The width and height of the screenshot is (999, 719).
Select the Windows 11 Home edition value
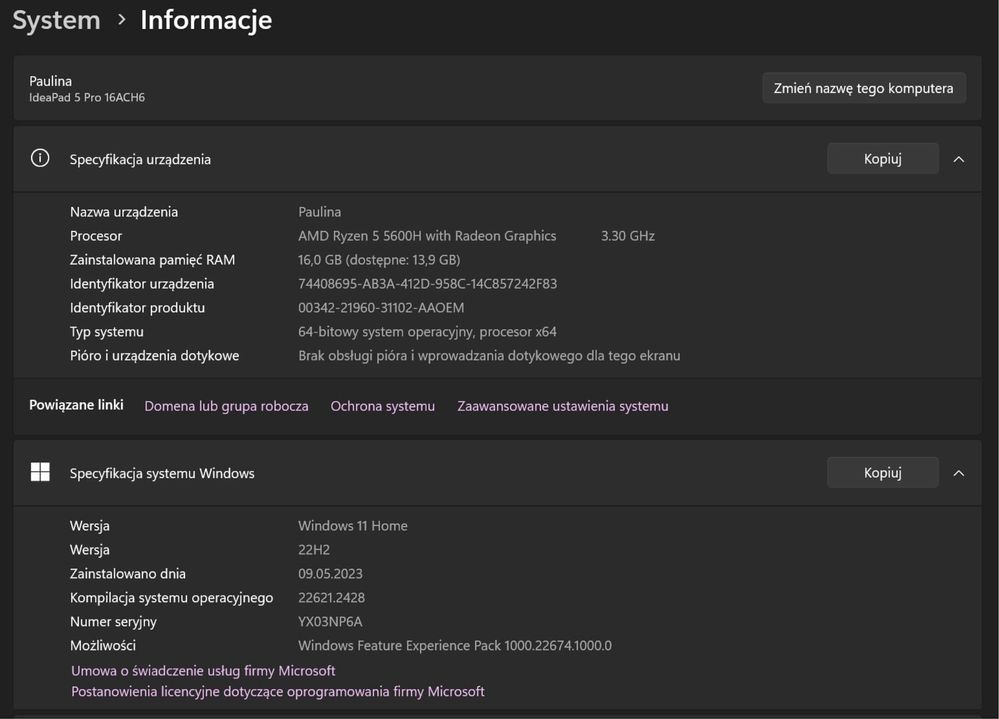point(352,525)
